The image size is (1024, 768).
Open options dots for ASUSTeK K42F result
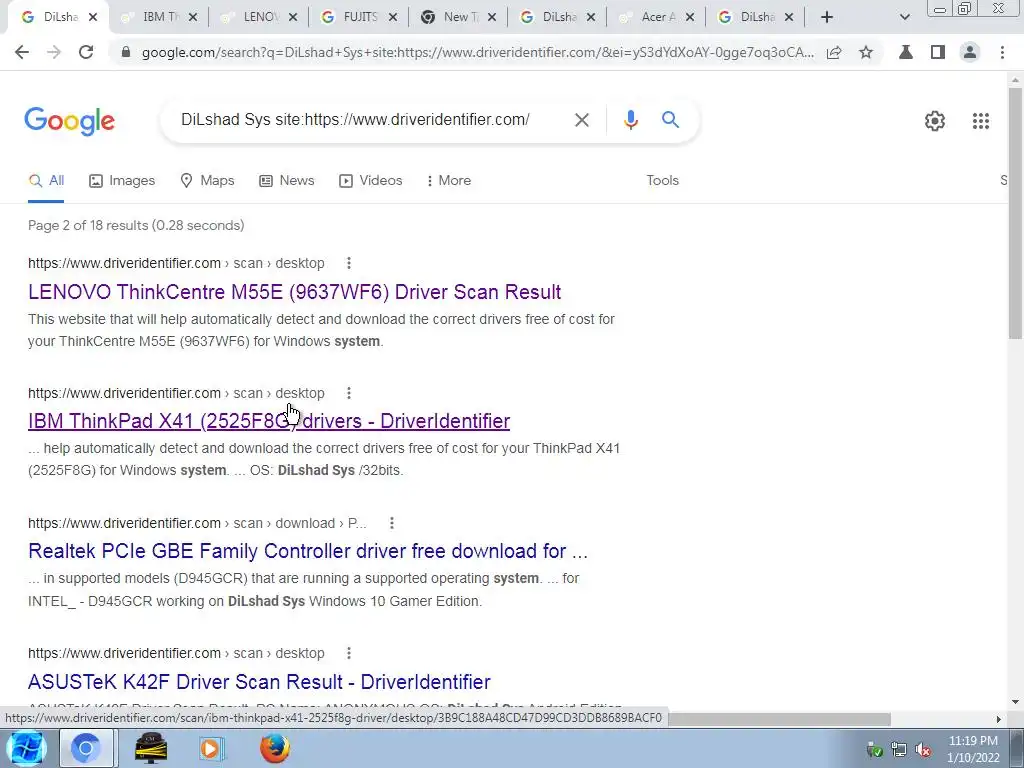click(x=349, y=653)
